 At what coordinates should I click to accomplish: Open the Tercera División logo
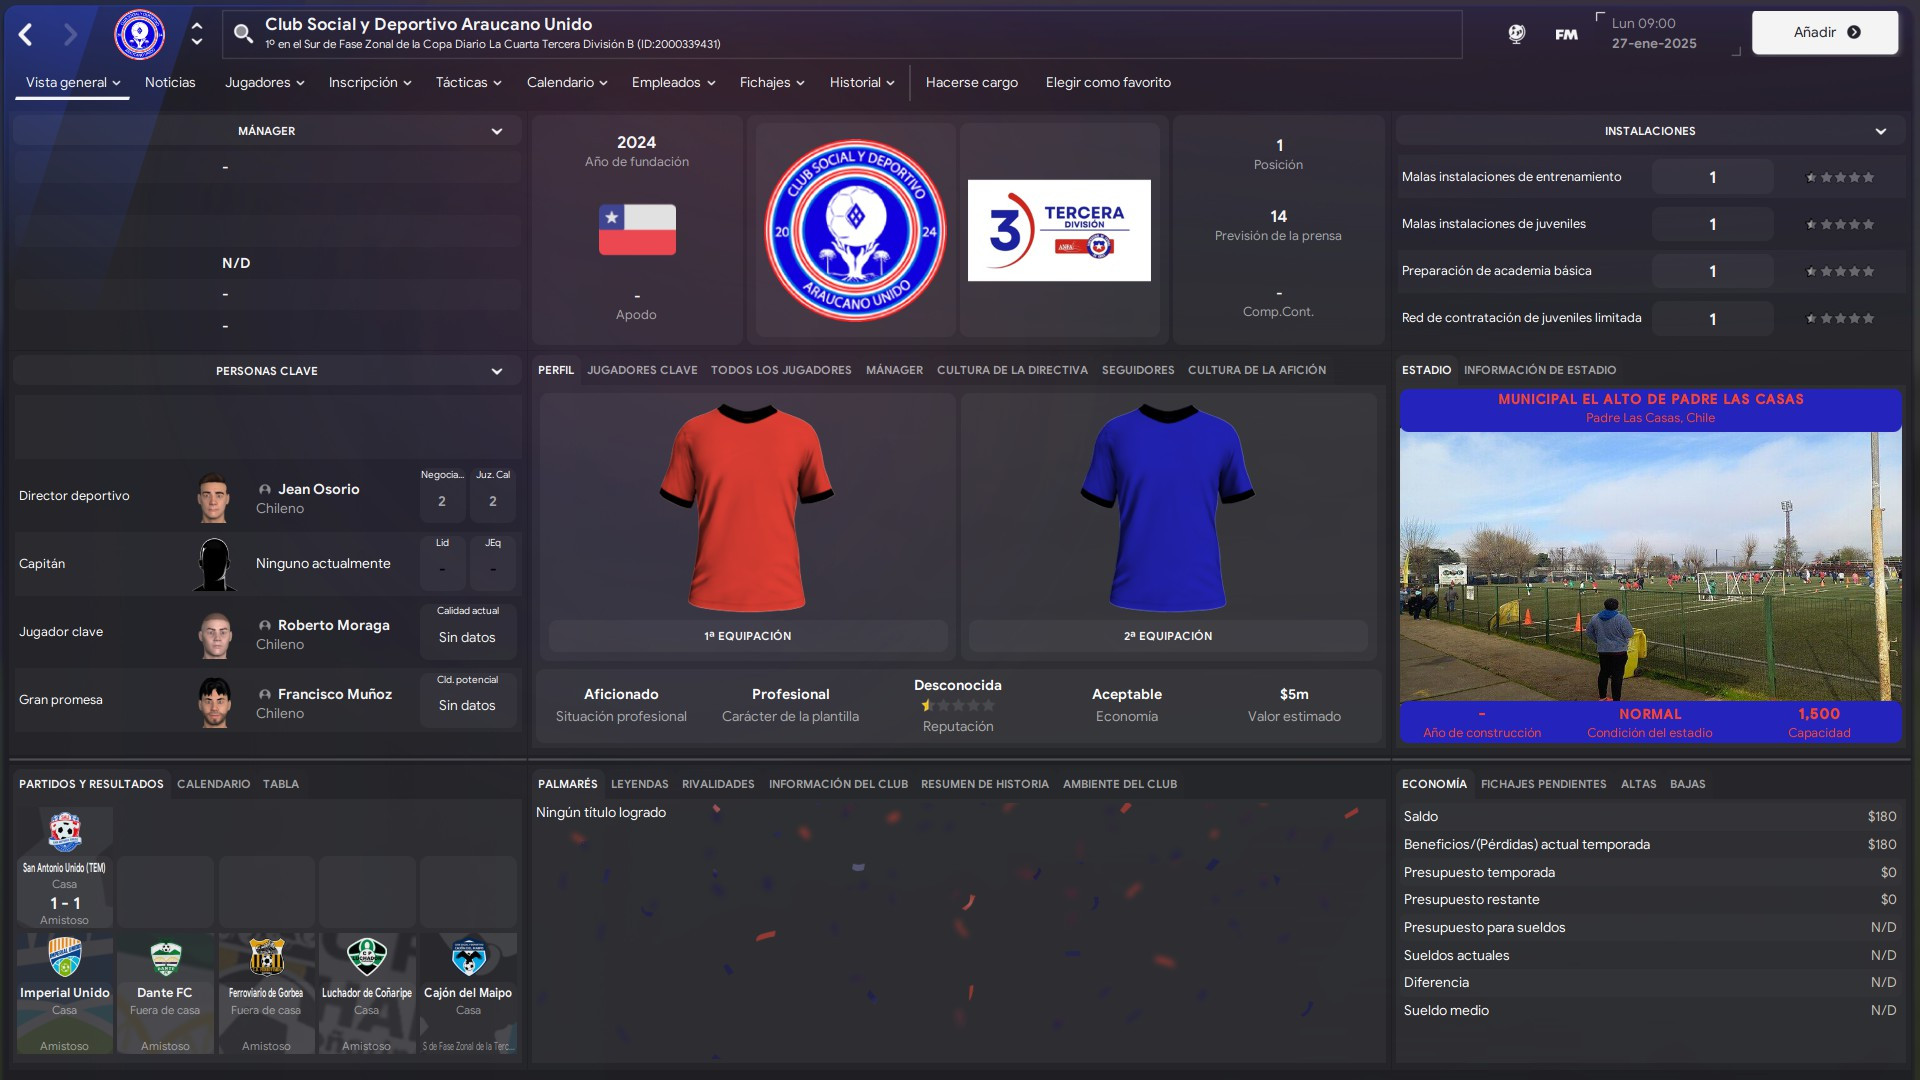pos(1059,230)
